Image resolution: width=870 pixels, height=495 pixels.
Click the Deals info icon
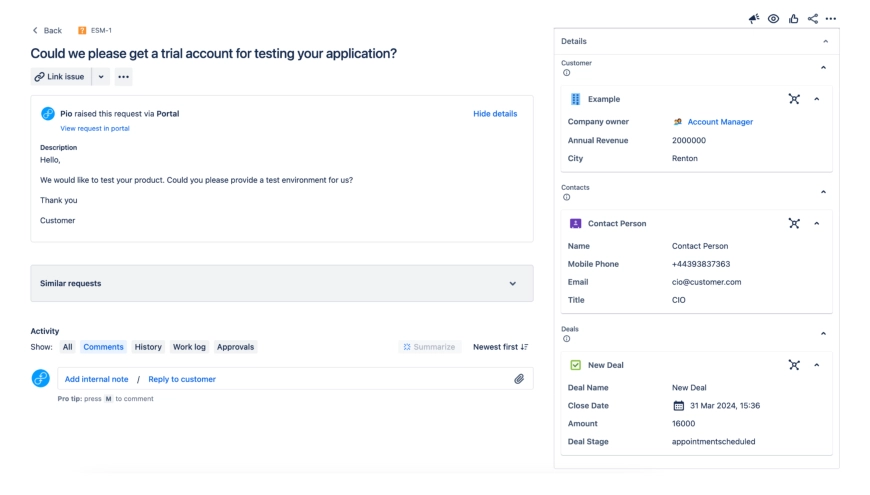[566, 339]
